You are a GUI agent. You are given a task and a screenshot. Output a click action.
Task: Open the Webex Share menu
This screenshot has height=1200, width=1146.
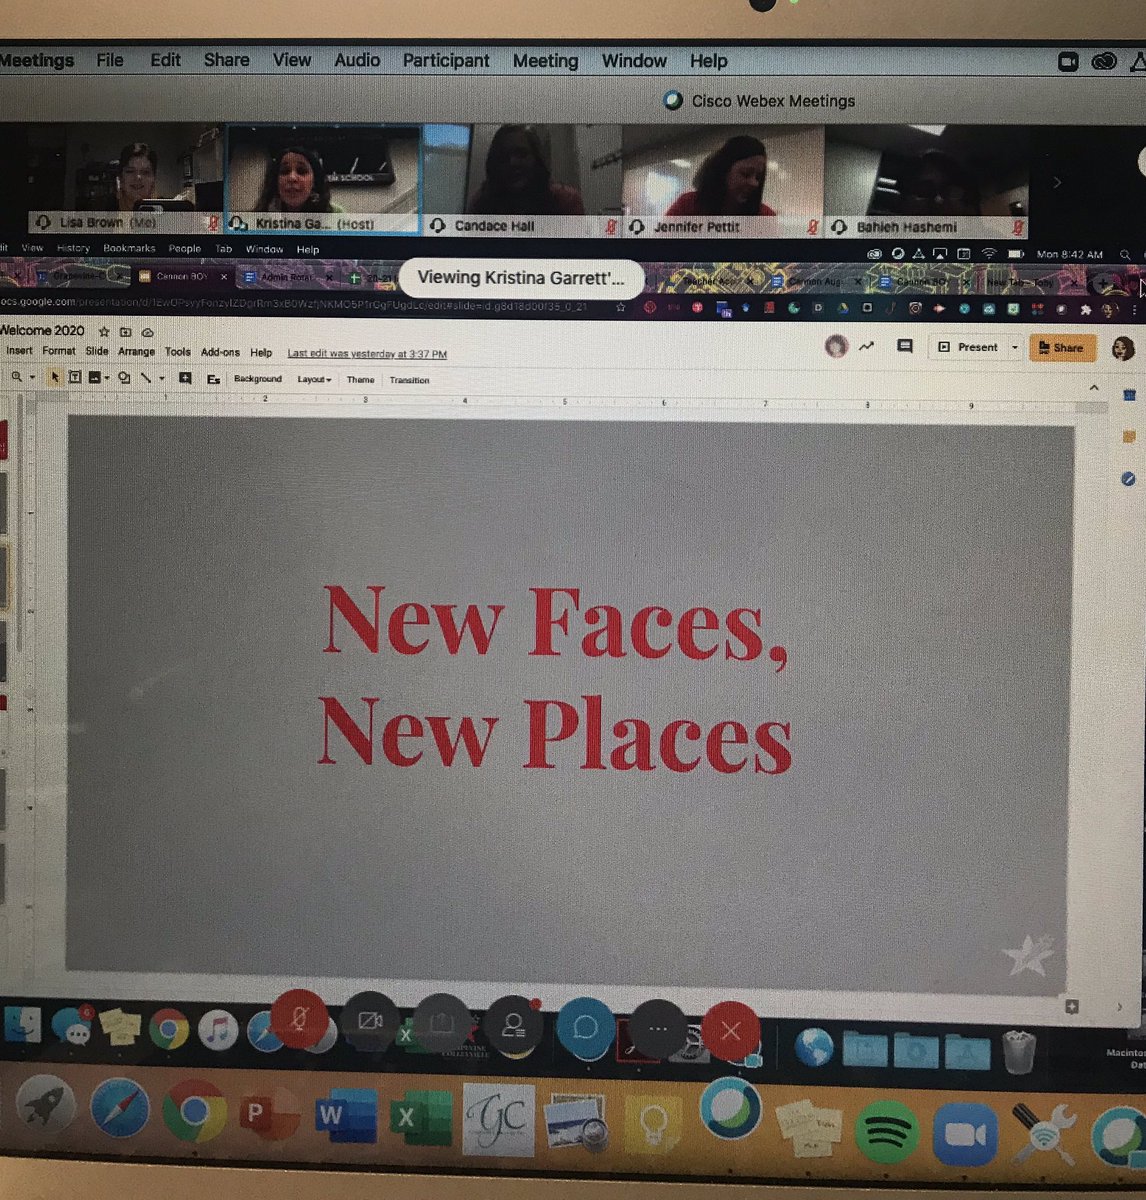point(226,60)
